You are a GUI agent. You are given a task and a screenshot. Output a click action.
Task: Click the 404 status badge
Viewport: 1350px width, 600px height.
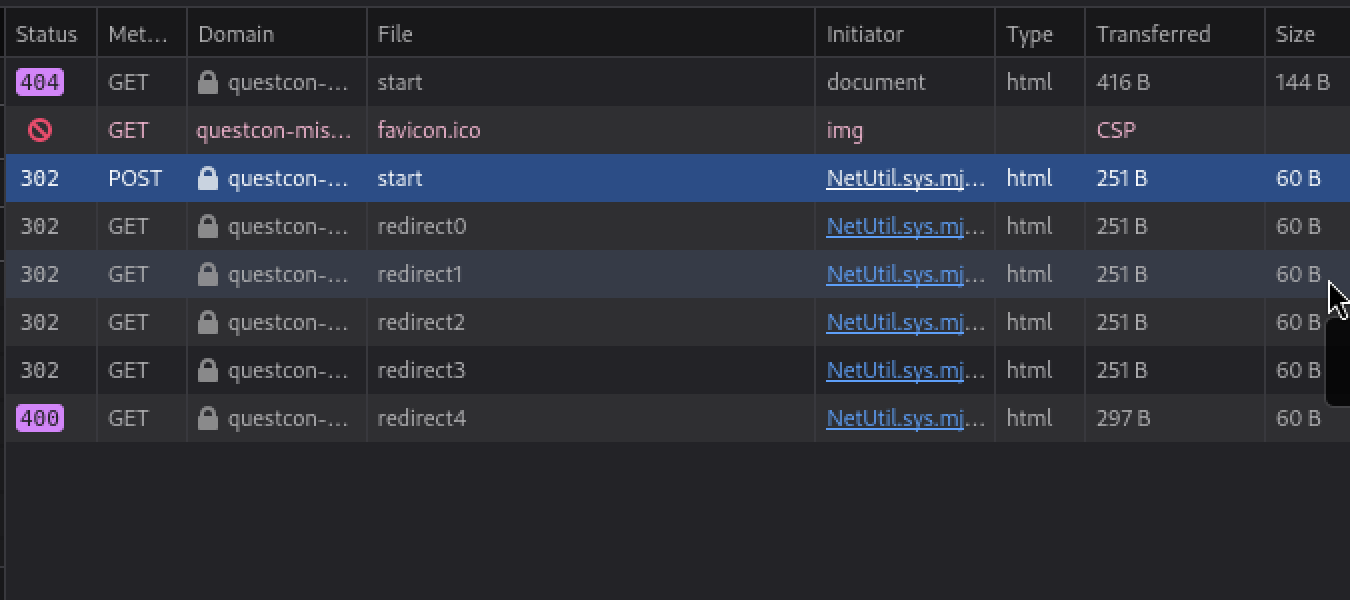pos(40,82)
